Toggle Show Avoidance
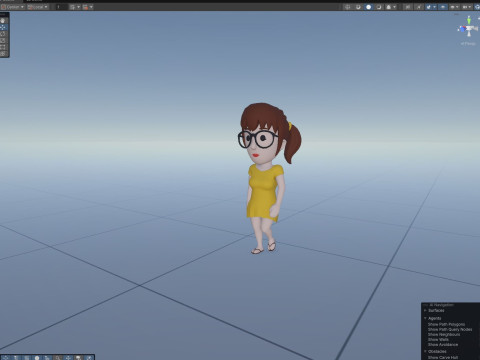This screenshot has width=480, height=360. point(443,344)
